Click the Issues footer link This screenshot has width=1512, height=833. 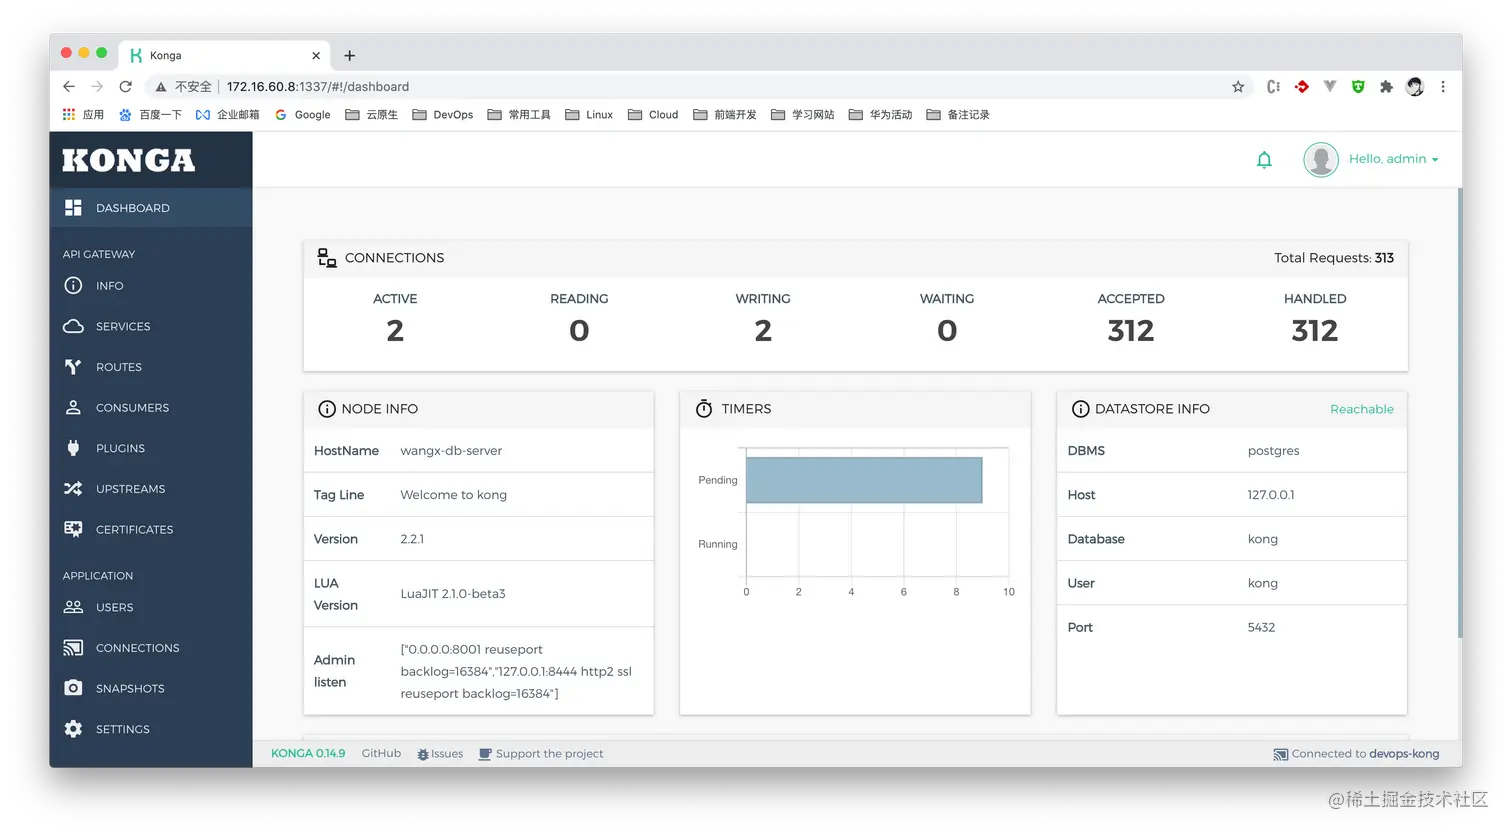click(440, 754)
